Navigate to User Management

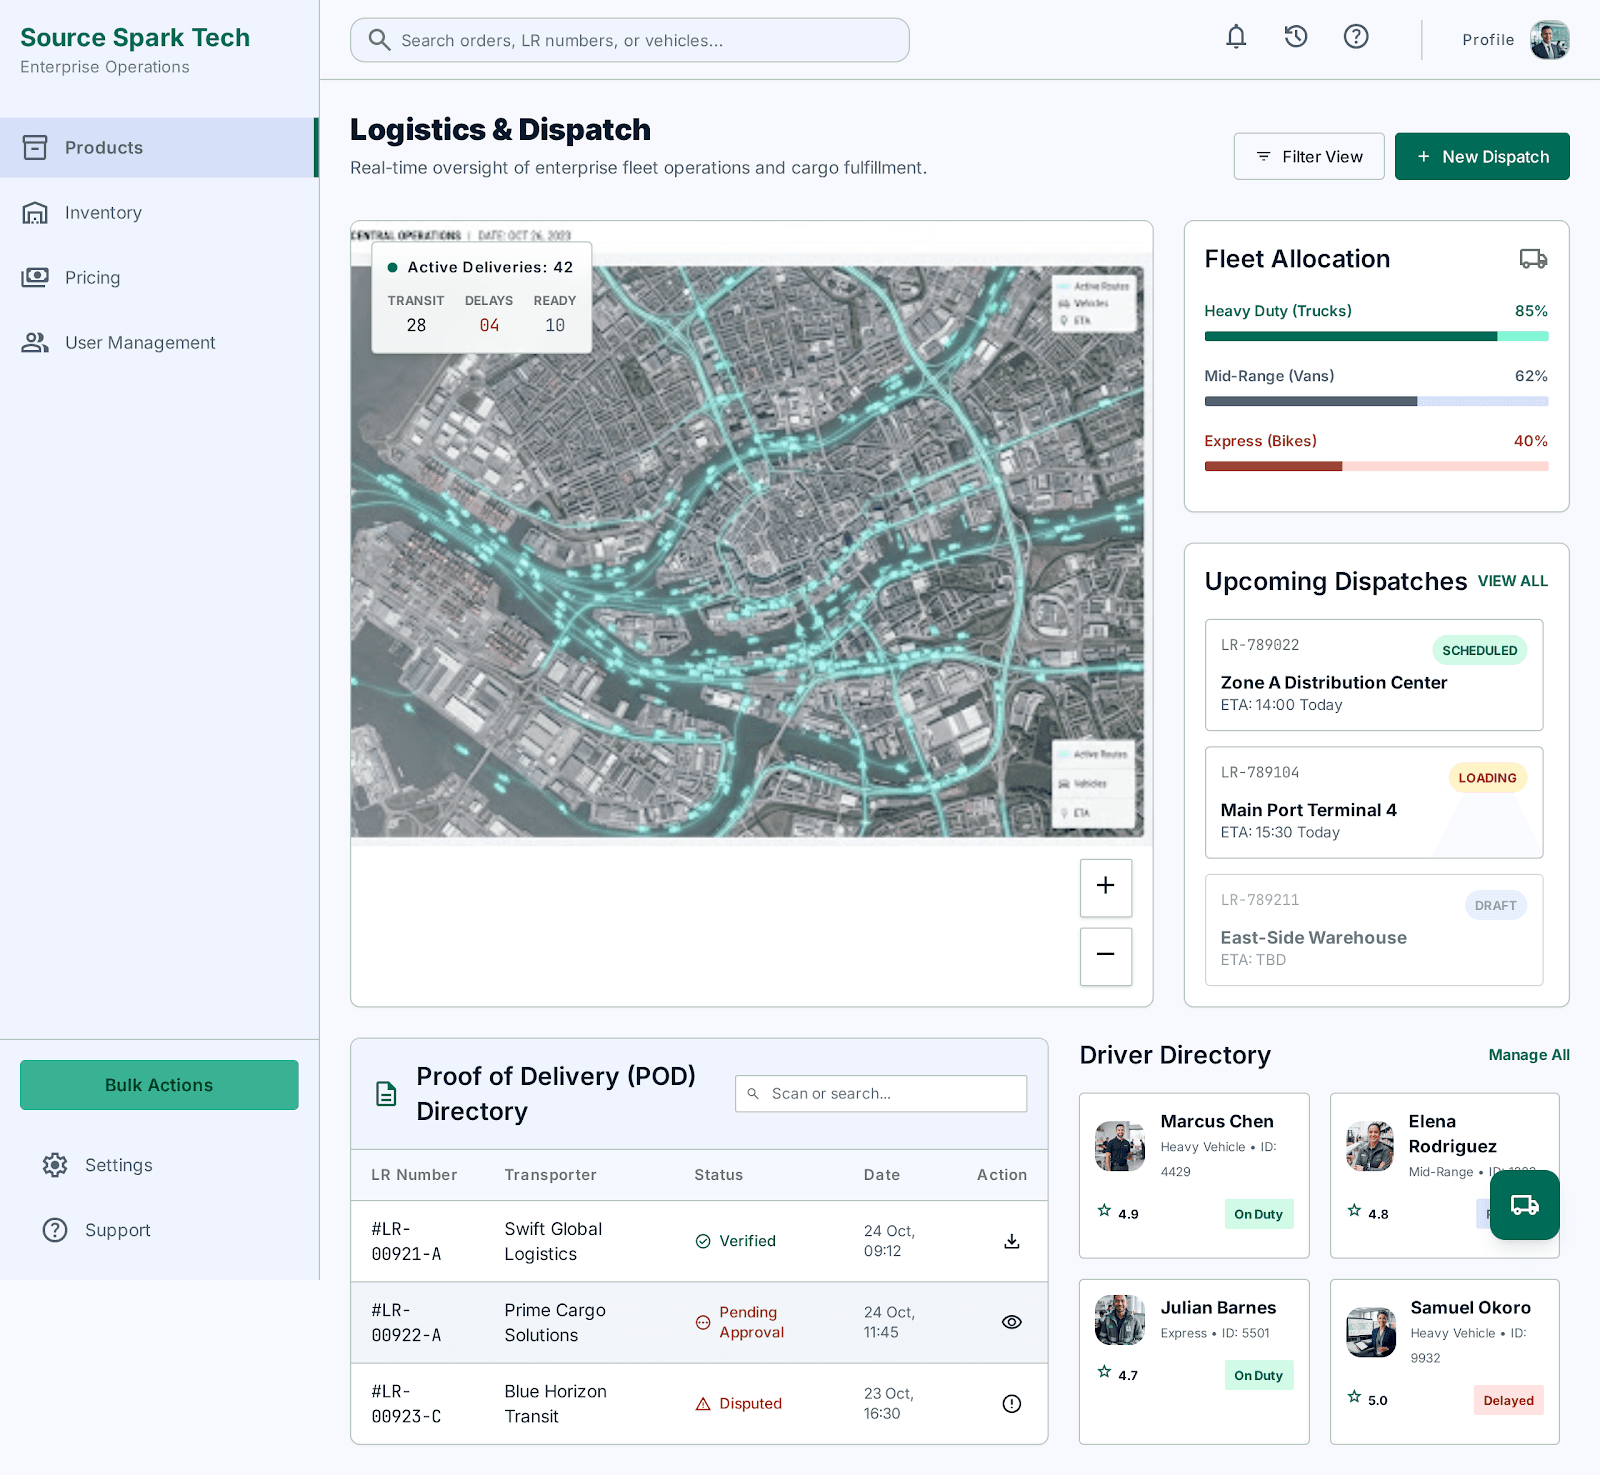[x=159, y=343]
